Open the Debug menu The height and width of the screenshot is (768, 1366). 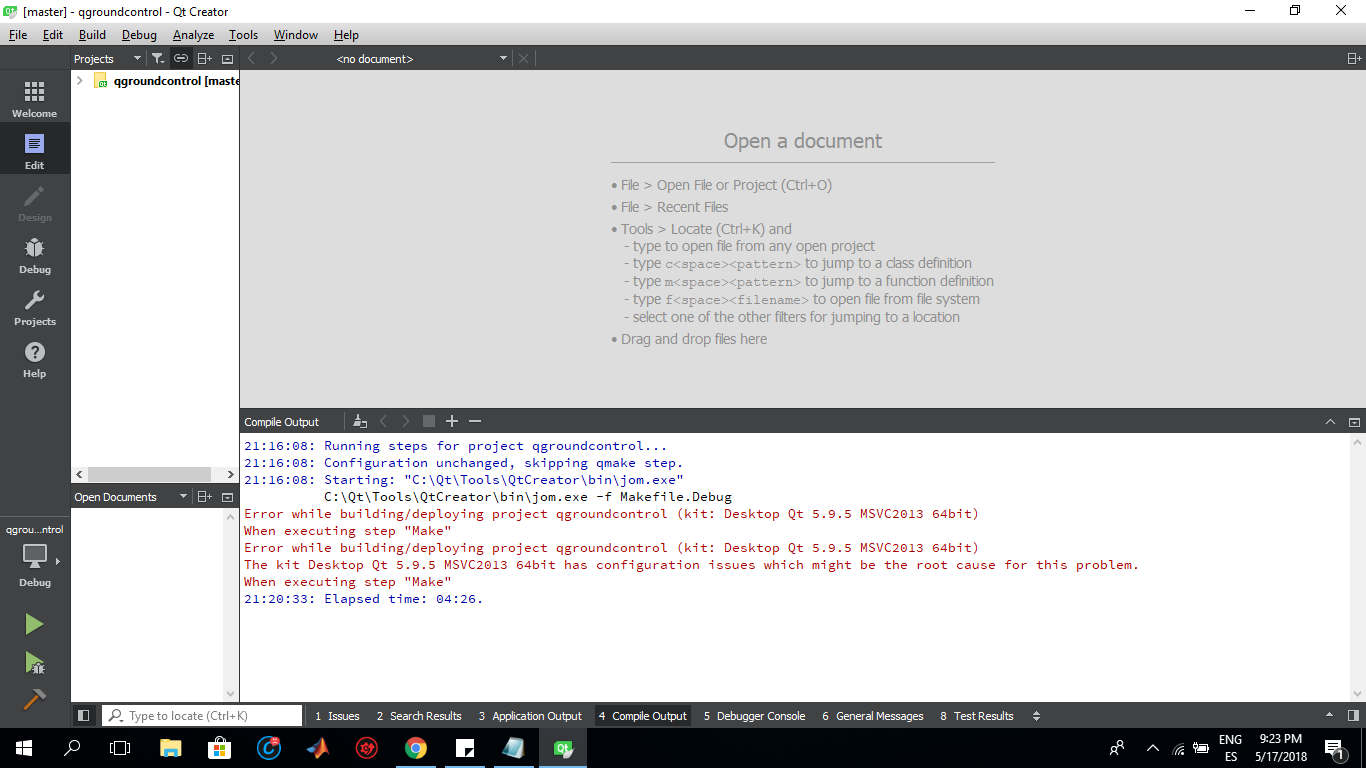(x=139, y=35)
